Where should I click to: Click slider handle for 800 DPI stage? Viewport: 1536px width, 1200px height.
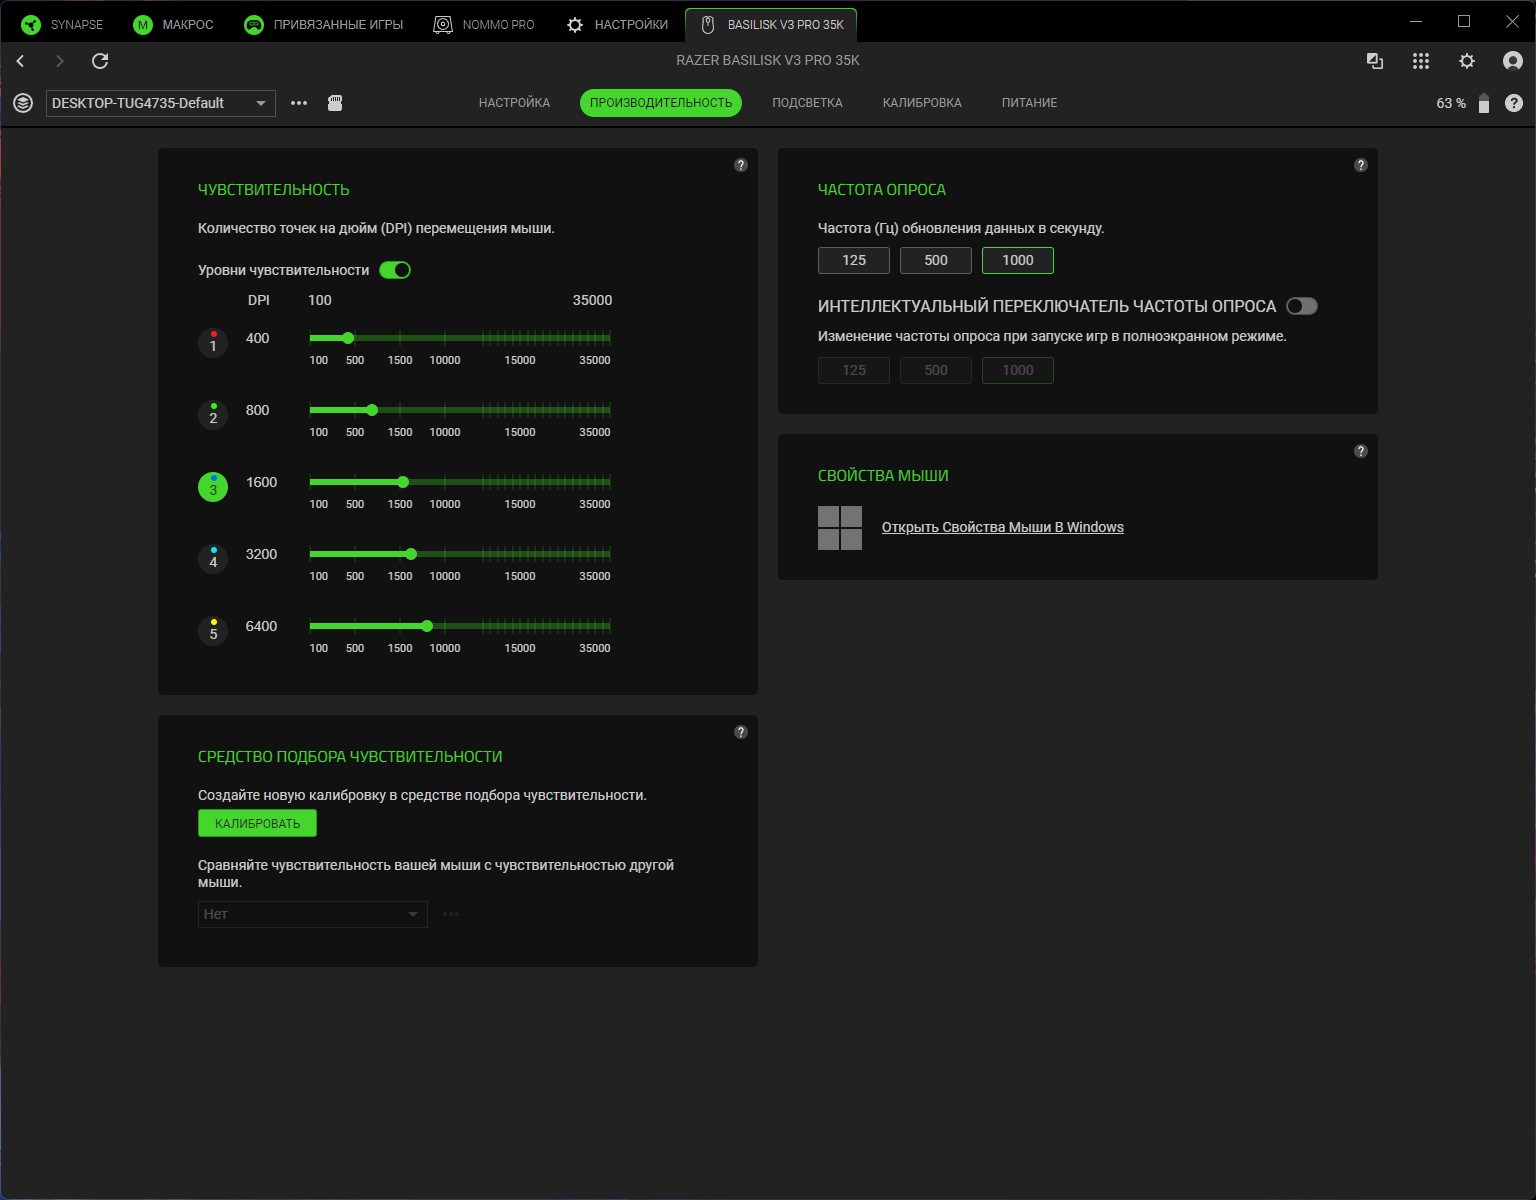[x=372, y=410]
